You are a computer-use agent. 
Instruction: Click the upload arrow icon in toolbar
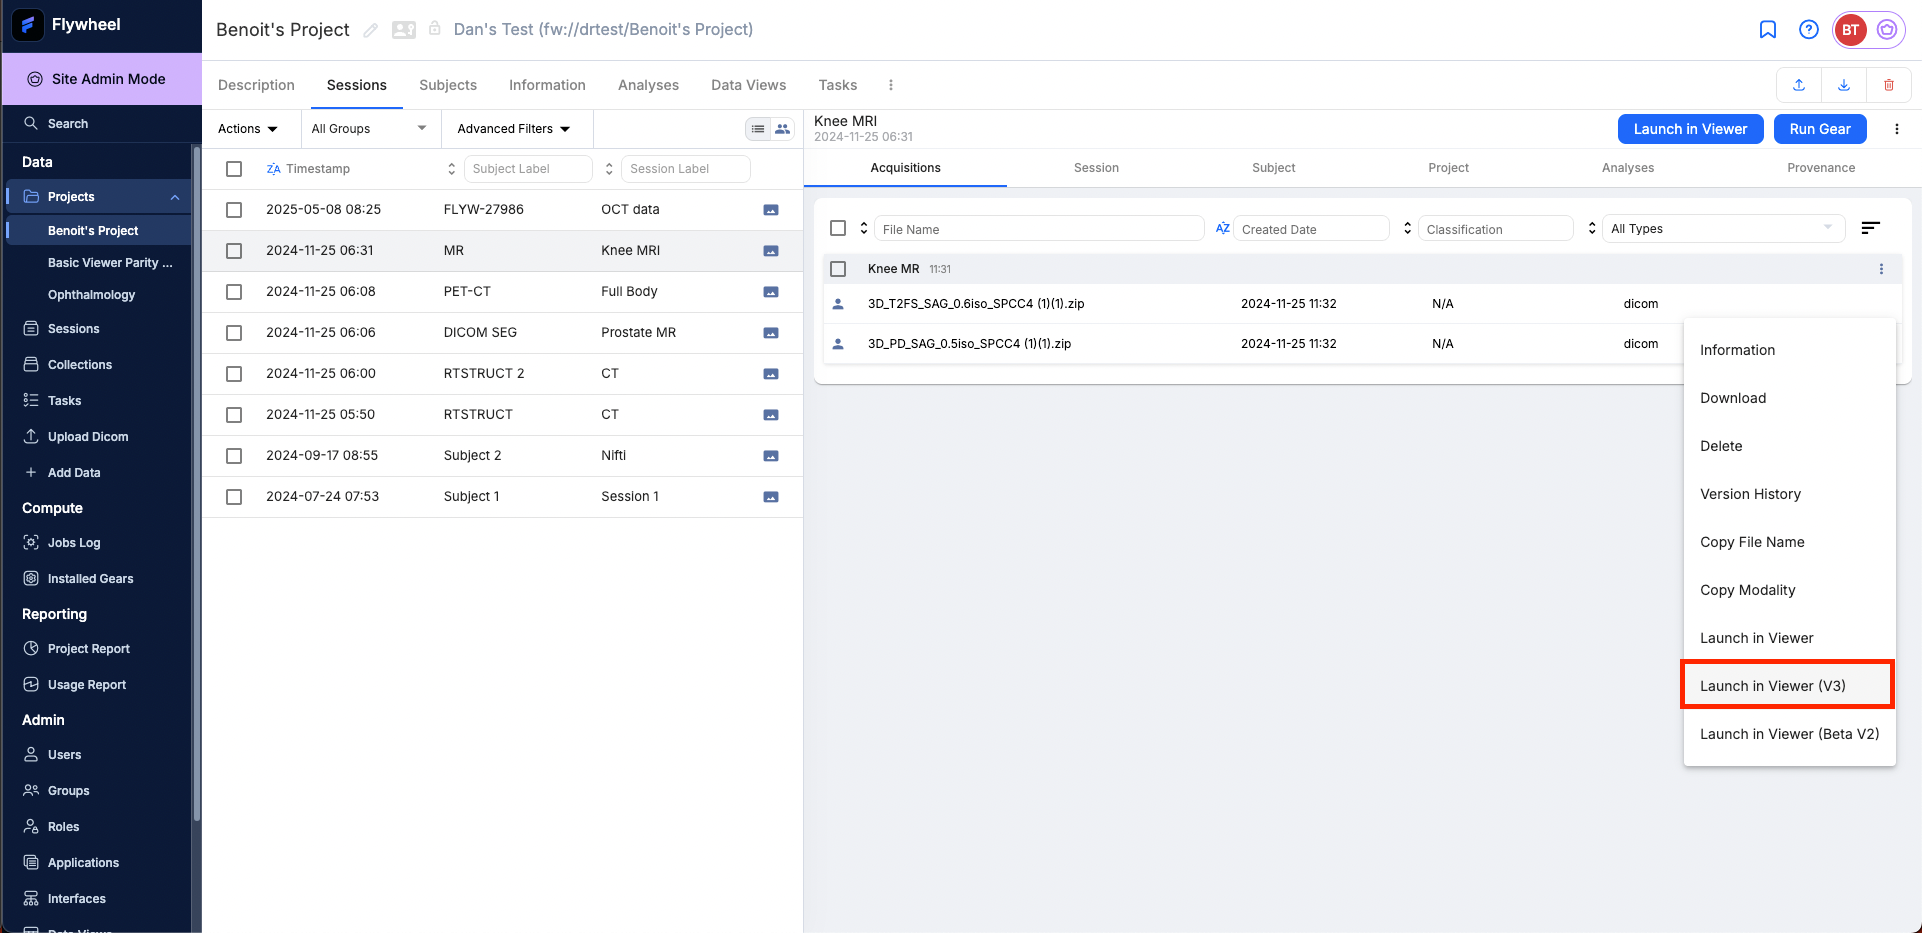click(x=1799, y=85)
